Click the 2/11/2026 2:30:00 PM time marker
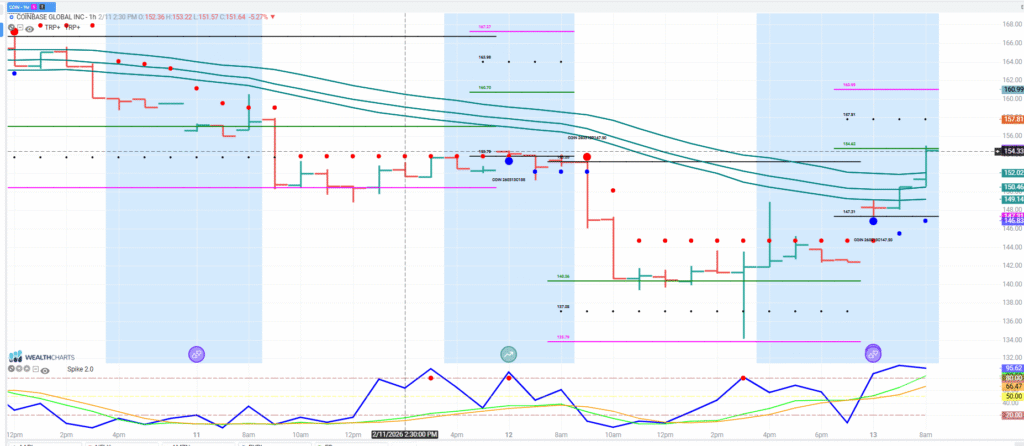 pos(405,434)
